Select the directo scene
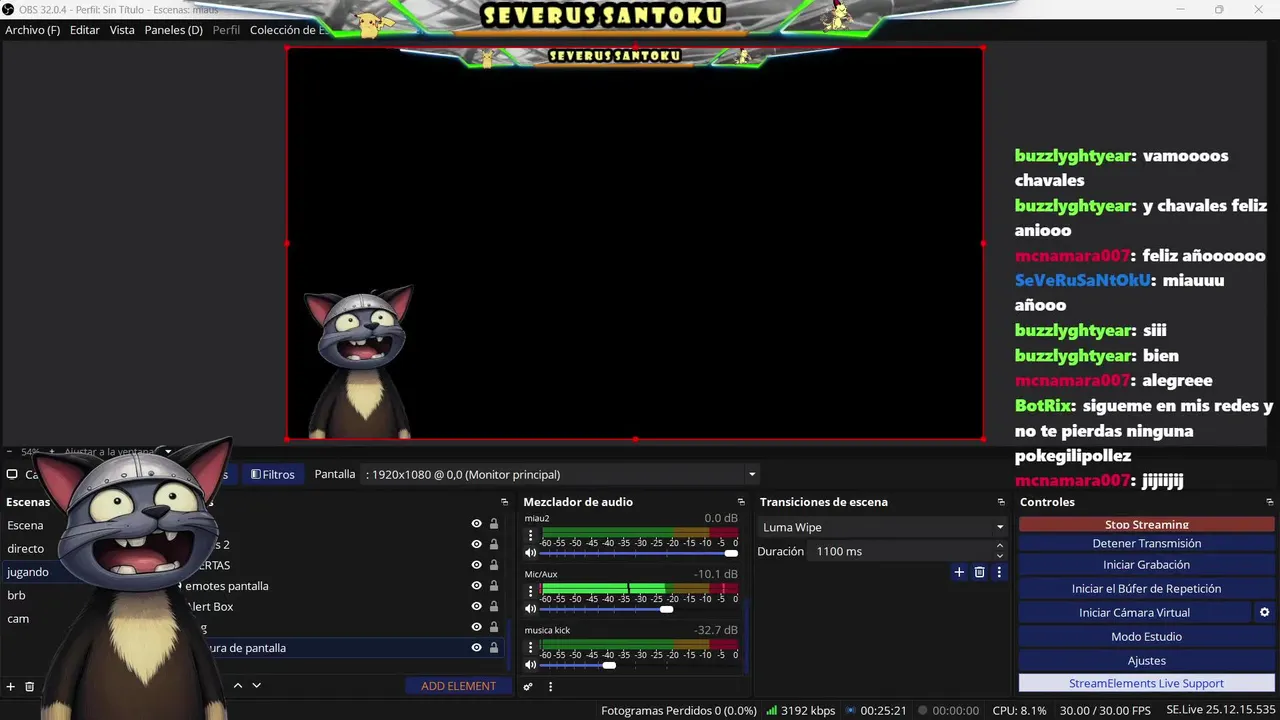Viewport: 1280px width, 720px height. click(26, 548)
